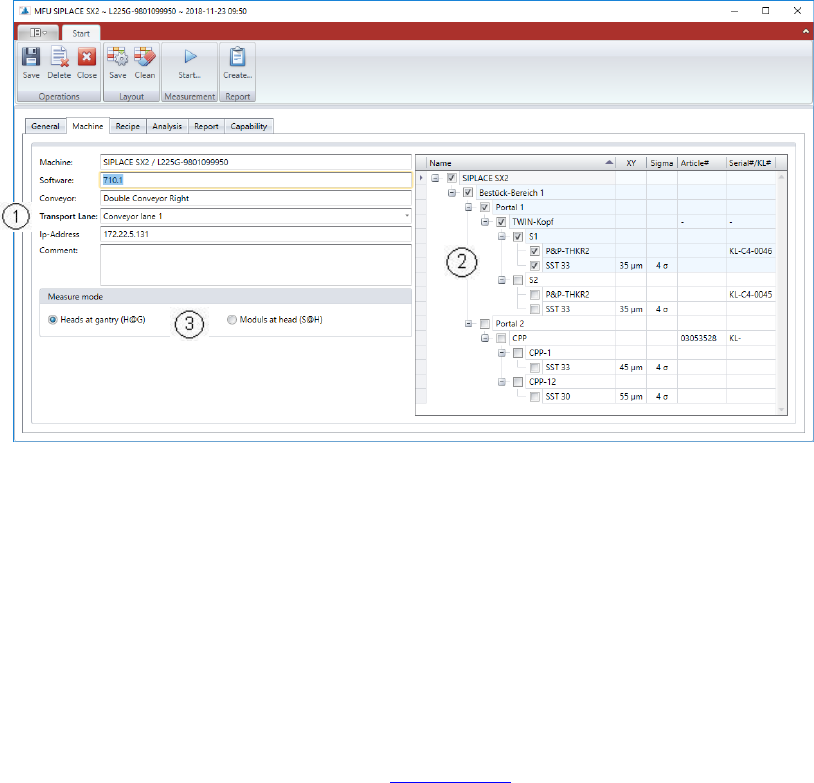Select Moduls at head (S@H) radio button
The width and height of the screenshot is (814, 783).
(232, 320)
